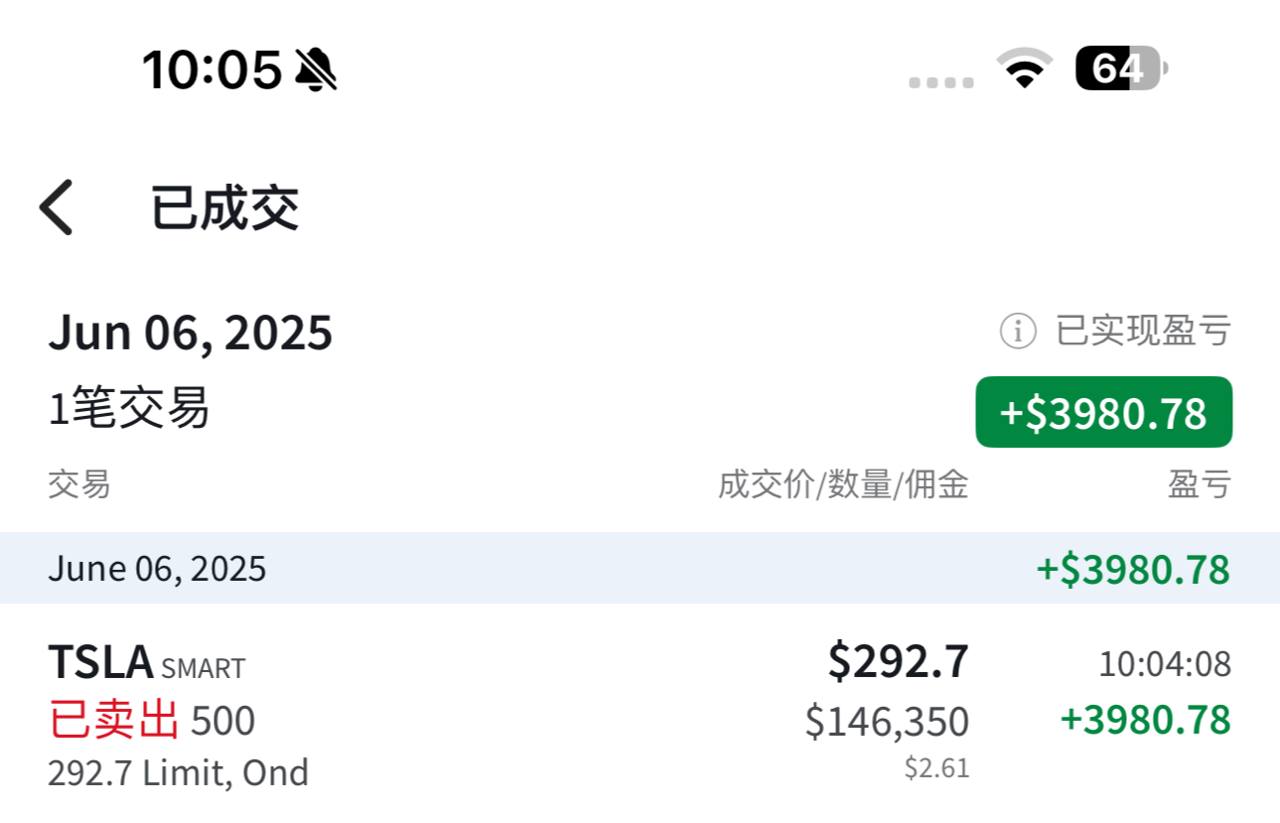Tap the $292.7 fill price
This screenshot has width=1280, height=823.
point(898,661)
